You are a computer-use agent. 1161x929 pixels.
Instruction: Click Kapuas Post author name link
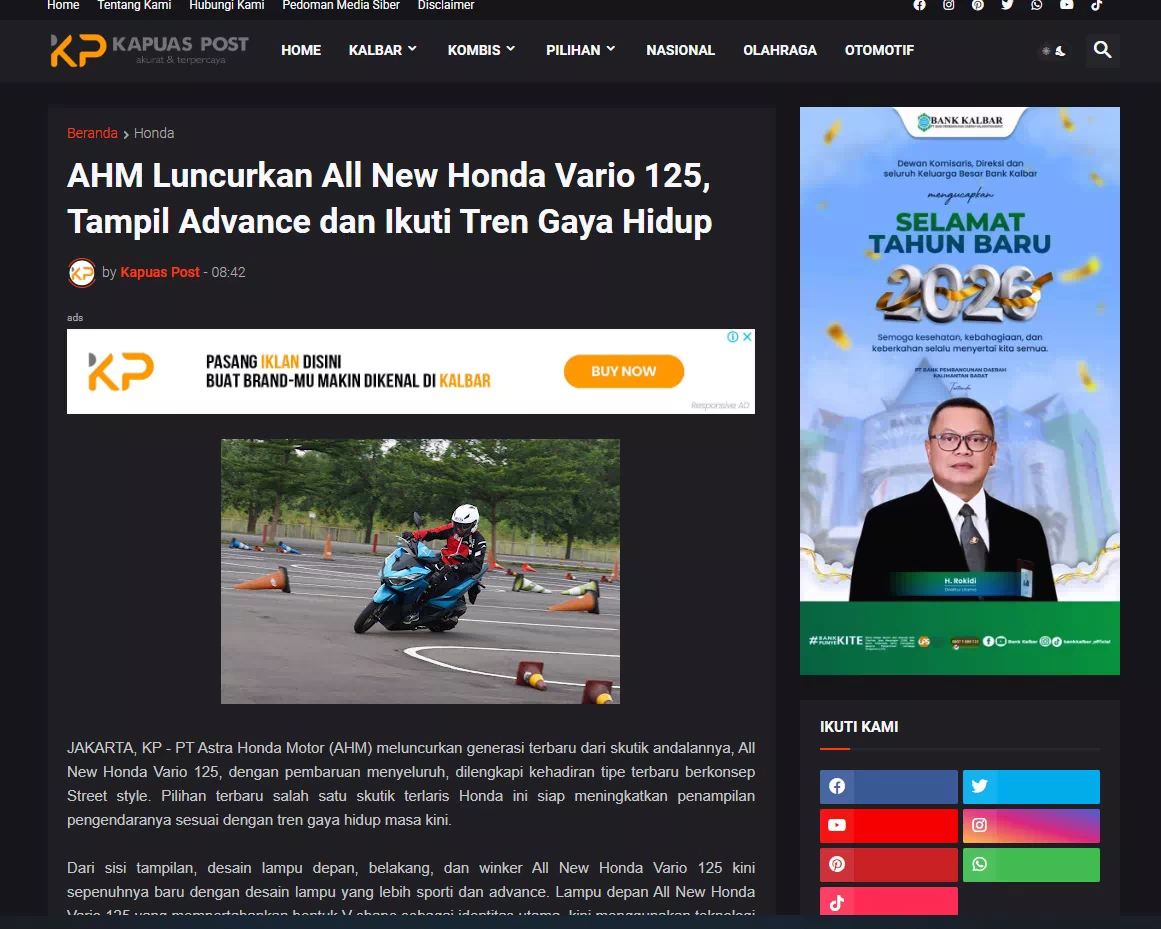[x=160, y=272]
